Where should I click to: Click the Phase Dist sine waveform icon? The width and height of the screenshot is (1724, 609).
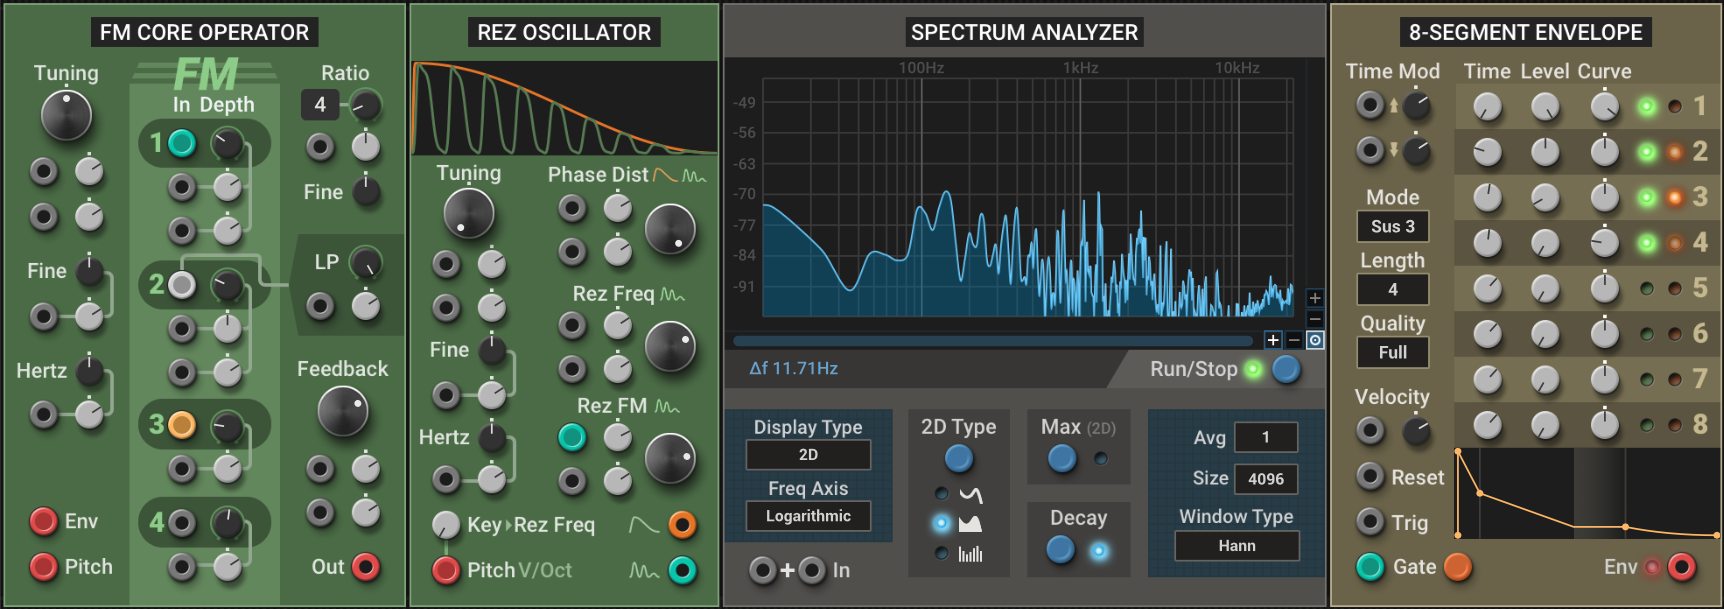click(x=665, y=175)
